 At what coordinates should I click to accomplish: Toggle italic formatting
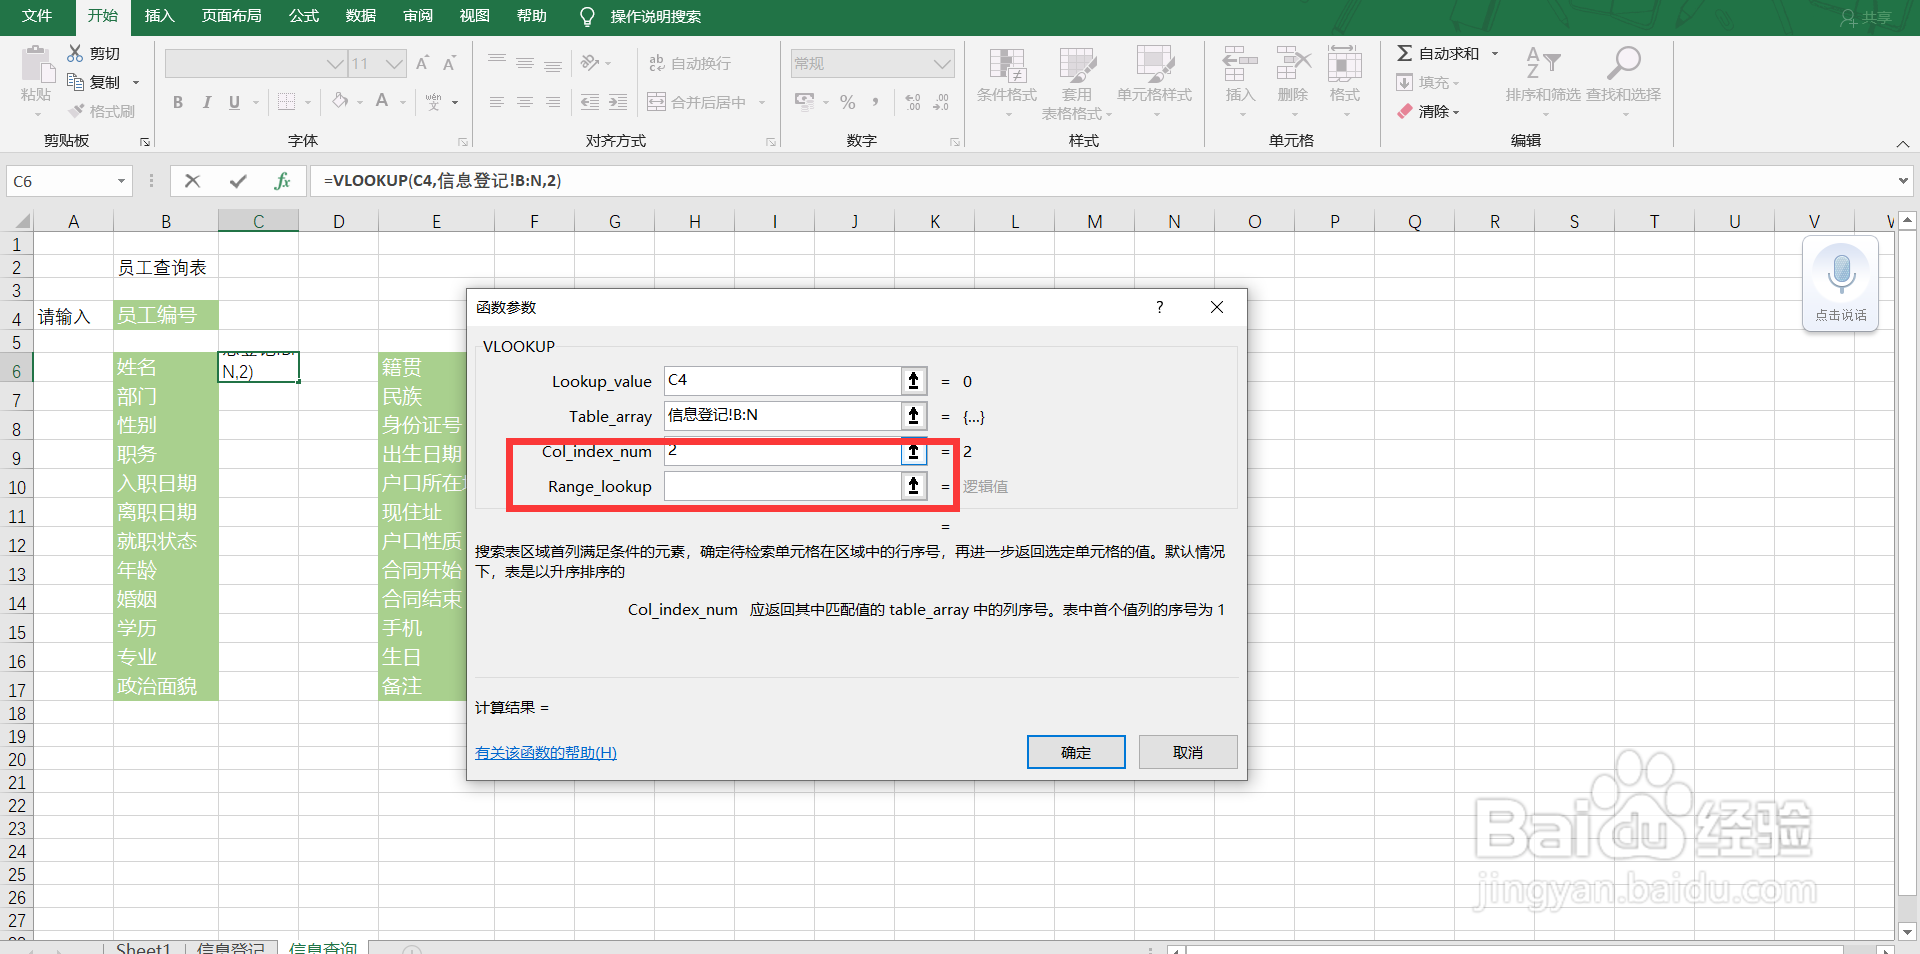(x=207, y=102)
